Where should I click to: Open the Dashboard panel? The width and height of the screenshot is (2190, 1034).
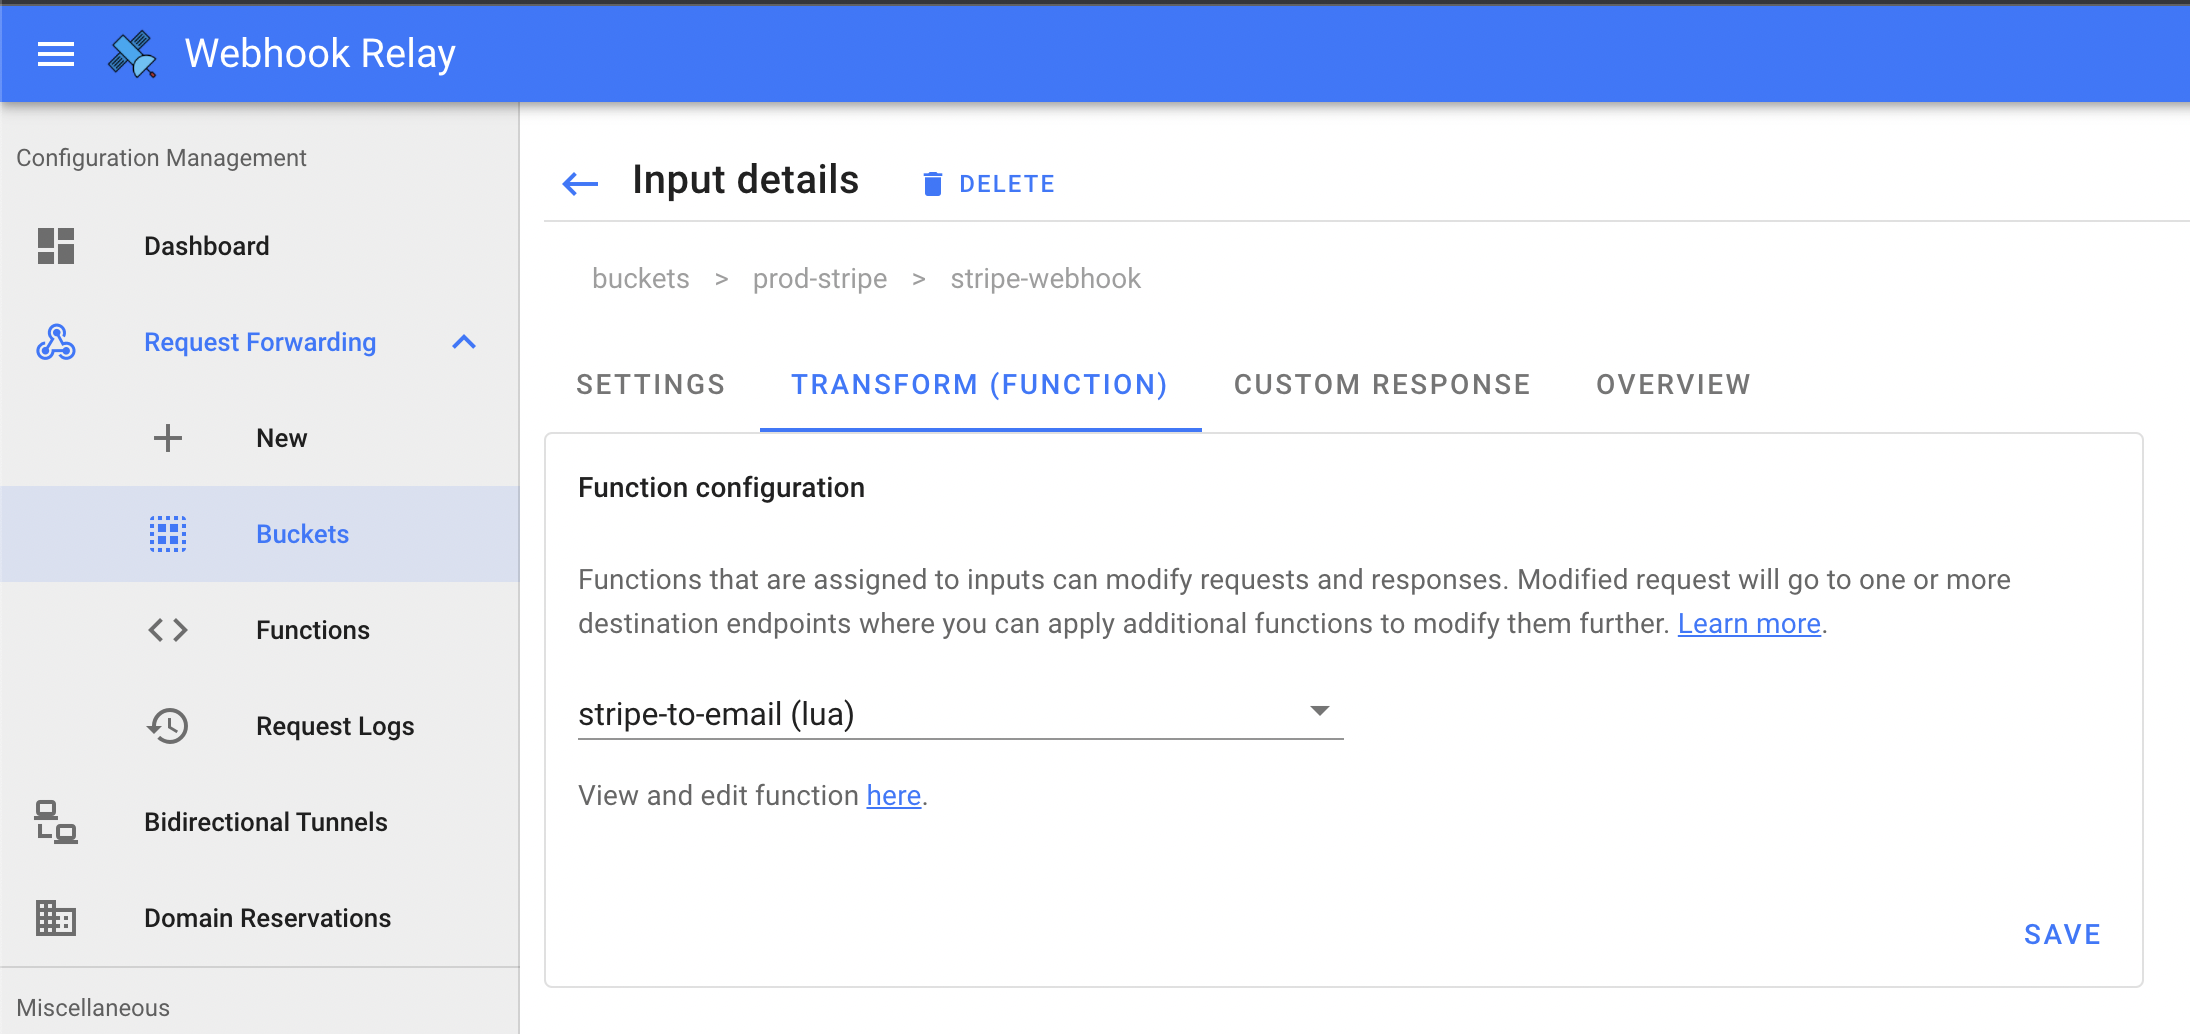tap(206, 245)
